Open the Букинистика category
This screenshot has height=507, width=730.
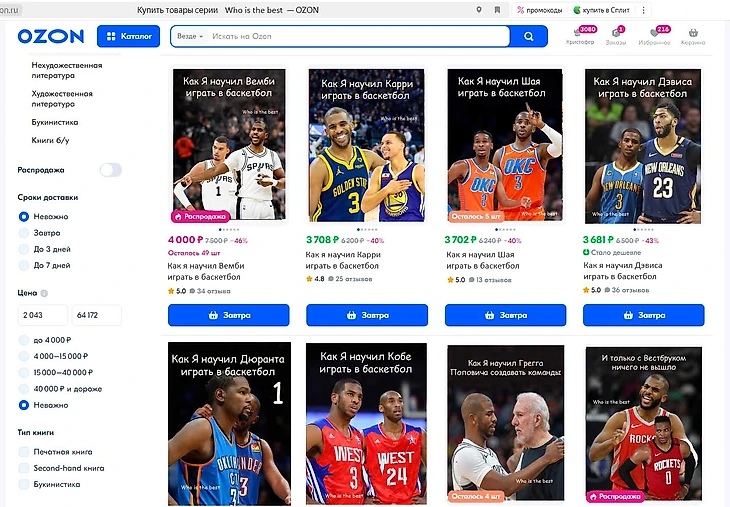click(x=55, y=122)
